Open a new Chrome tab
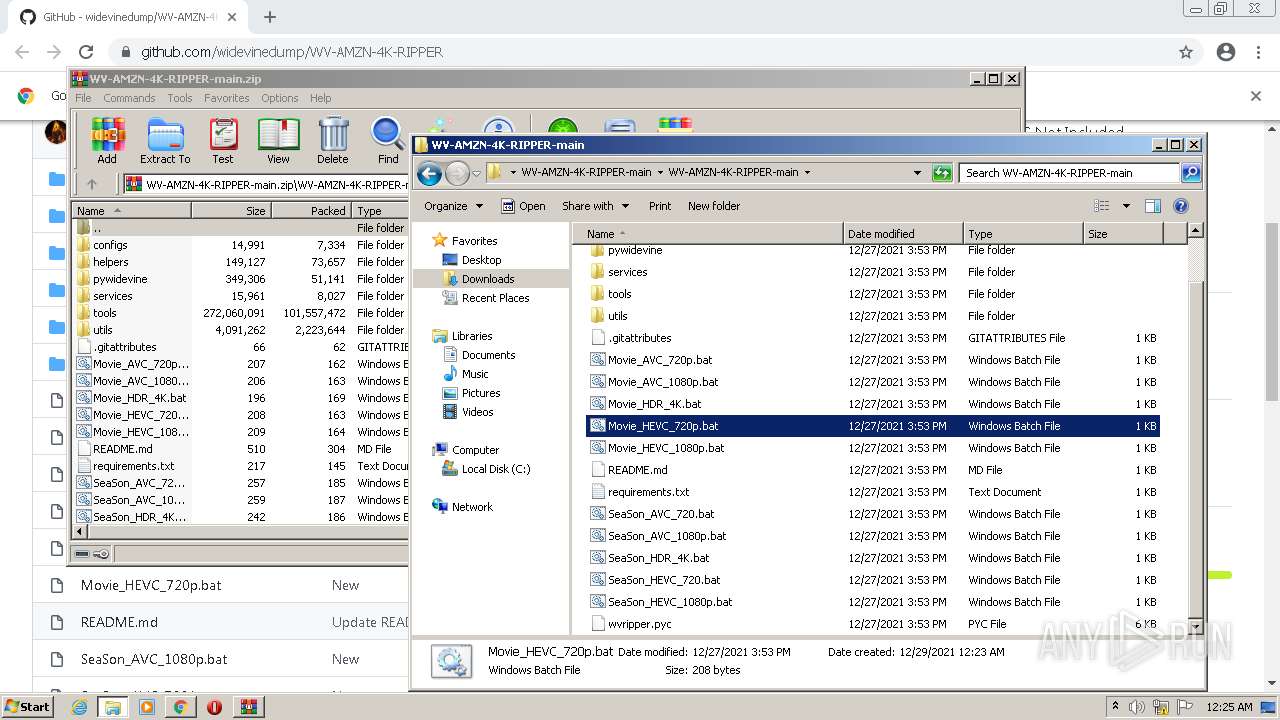 270,17
